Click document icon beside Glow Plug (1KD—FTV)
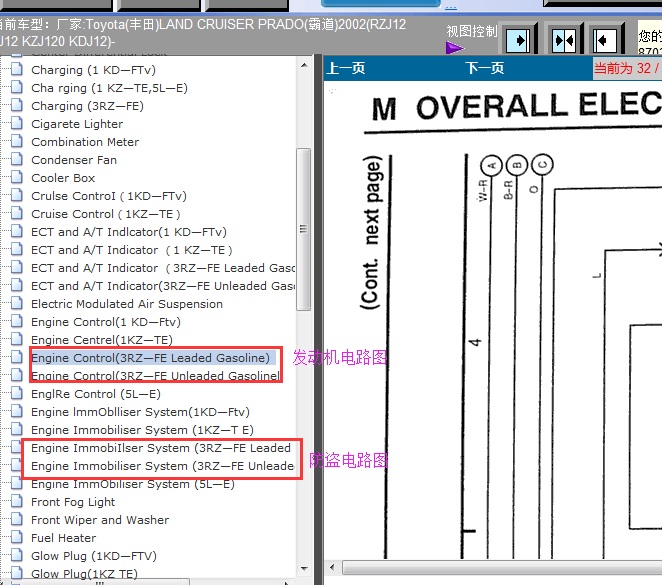The height and width of the screenshot is (585, 662). (x=17, y=555)
